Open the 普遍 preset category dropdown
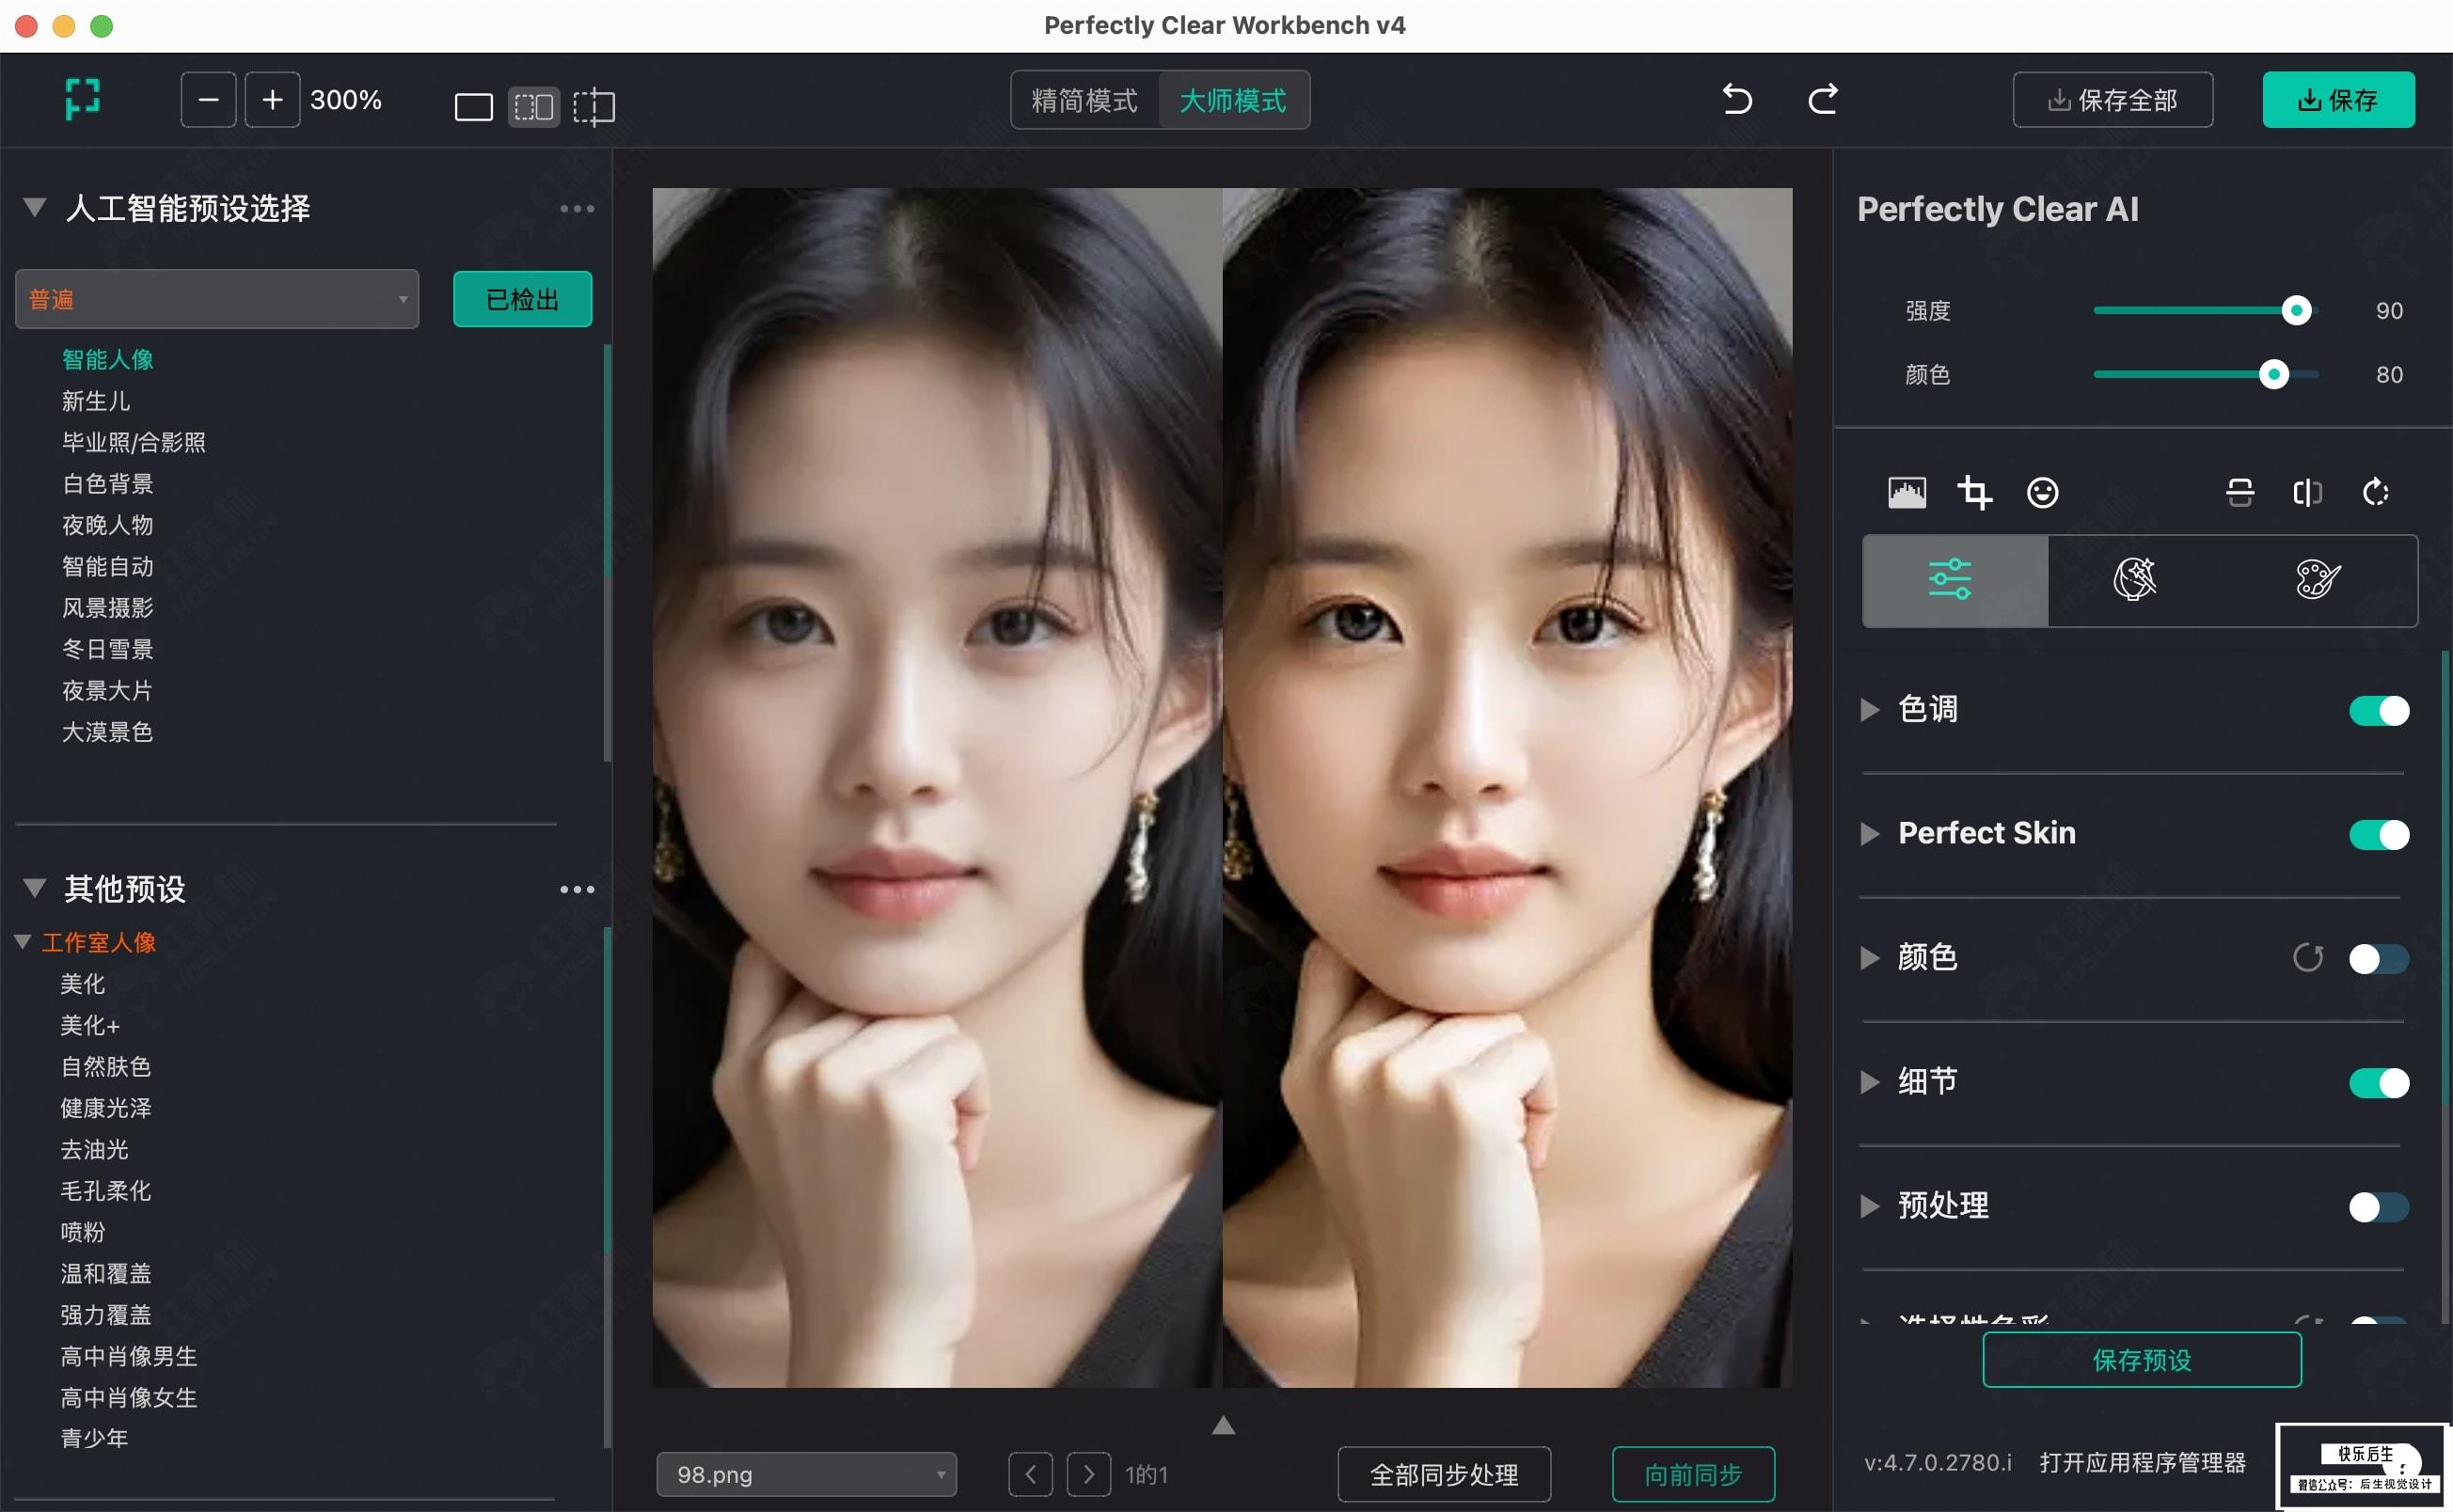 point(217,299)
